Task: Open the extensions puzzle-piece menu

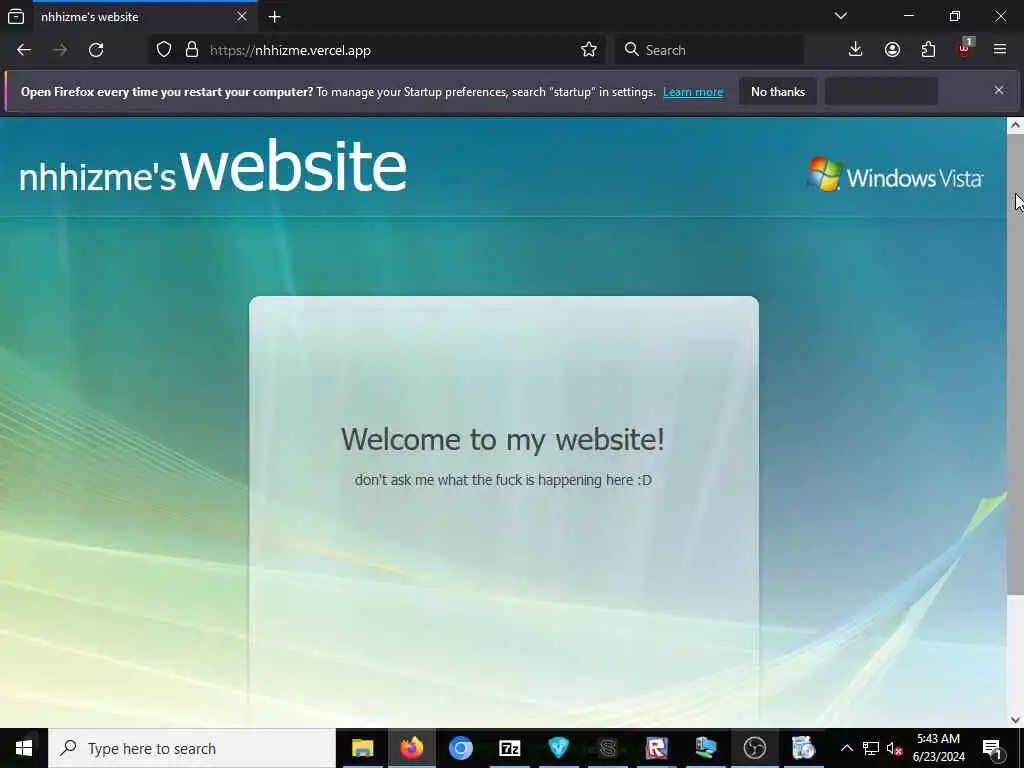Action: click(928, 50)
